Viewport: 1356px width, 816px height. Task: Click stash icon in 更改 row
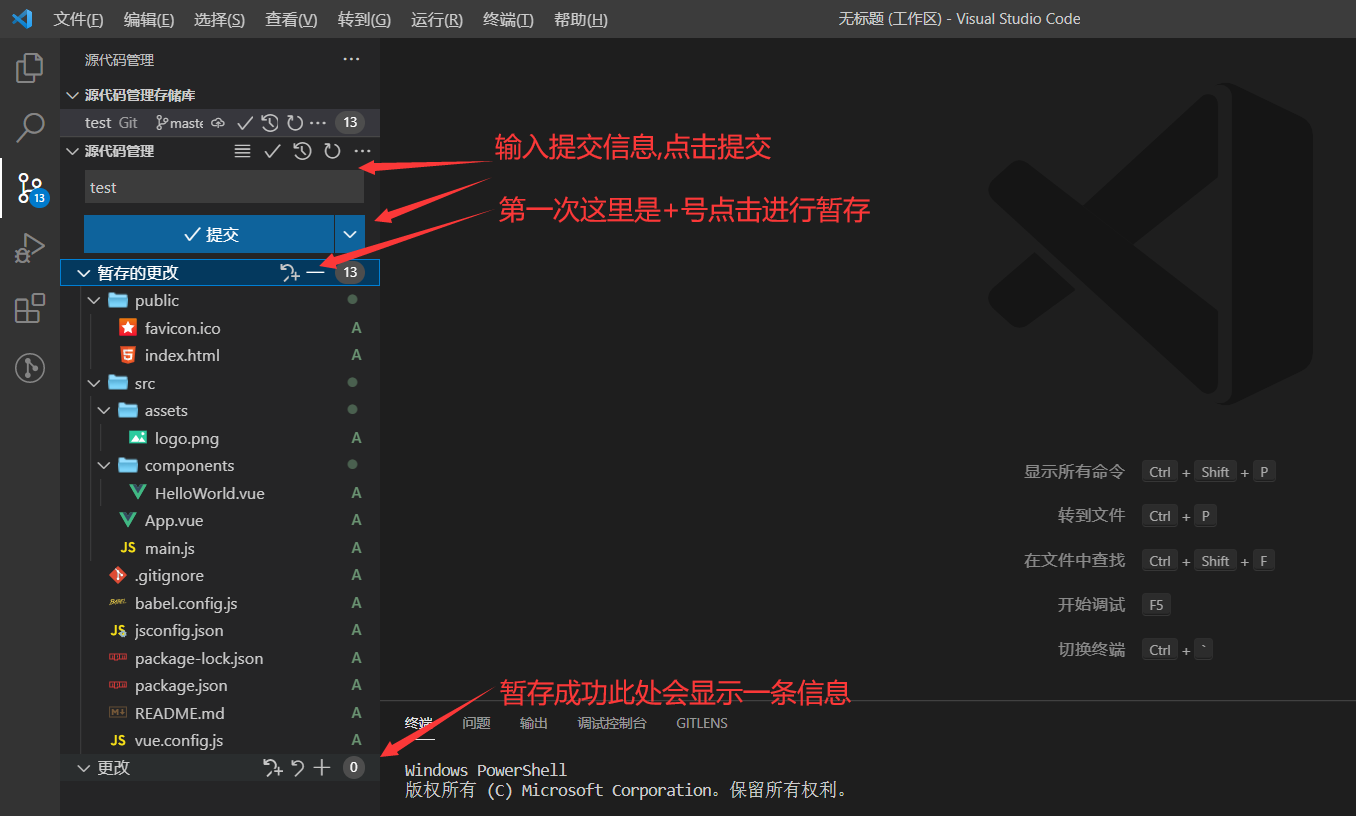point(272,768)
